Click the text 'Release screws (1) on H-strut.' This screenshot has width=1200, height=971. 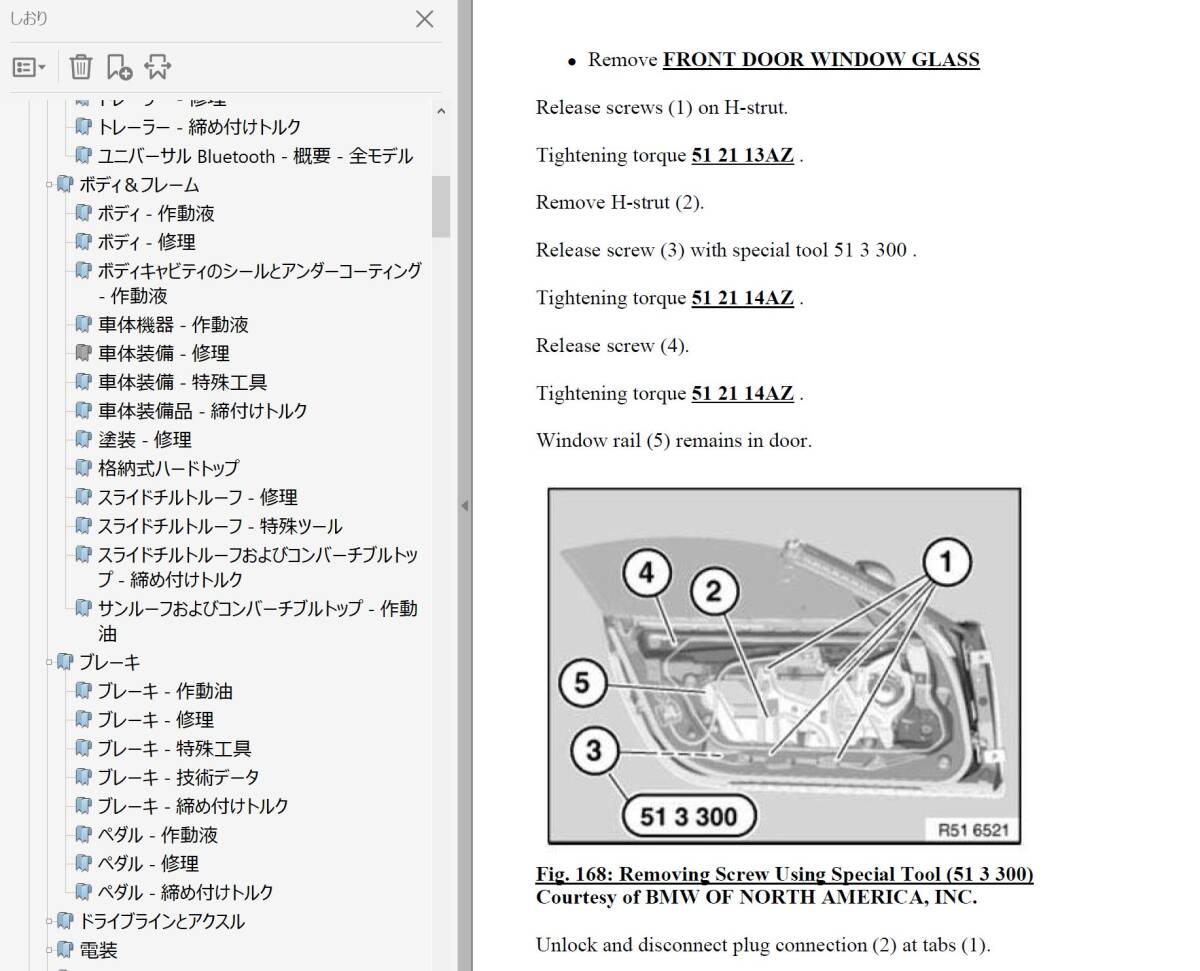(x=662, y=107)
